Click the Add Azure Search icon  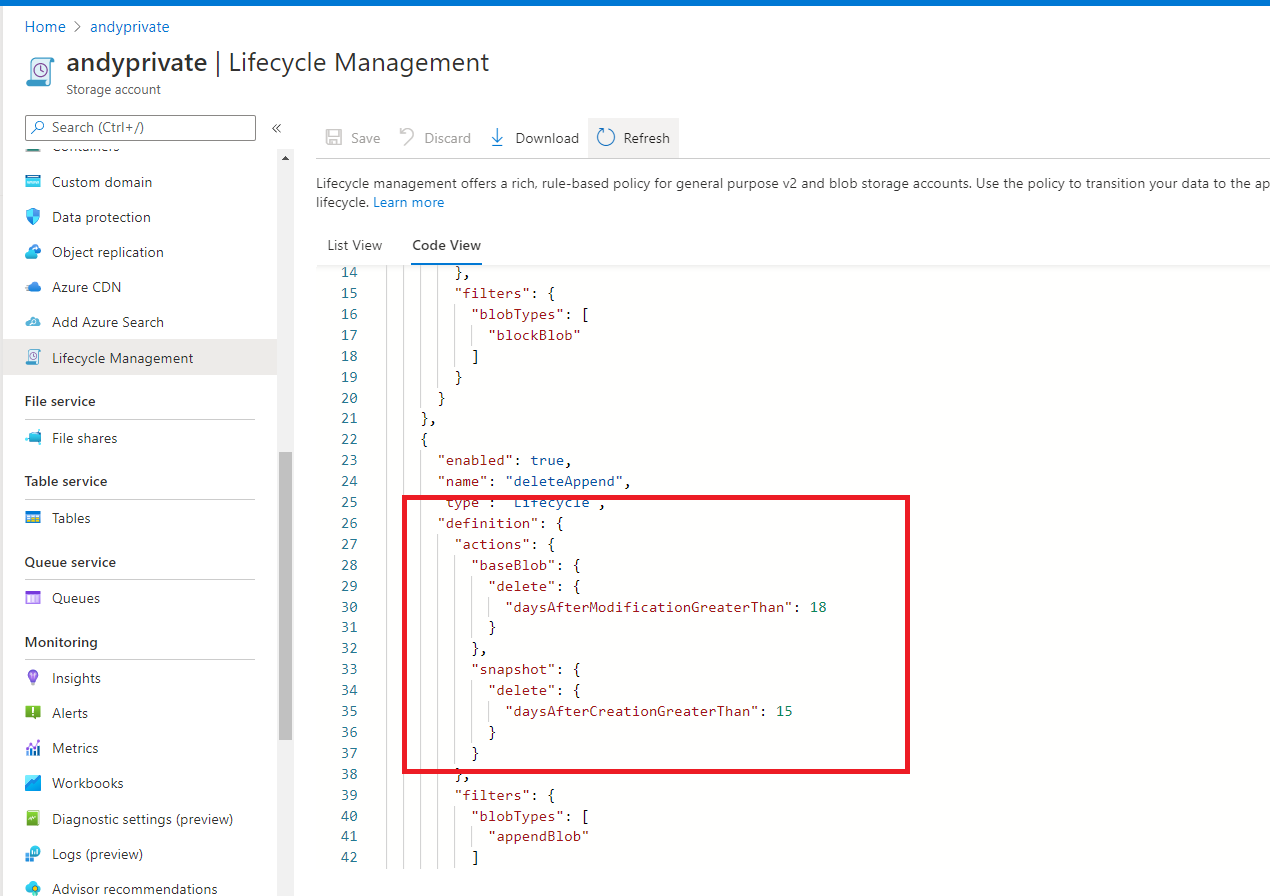[34, 322]
